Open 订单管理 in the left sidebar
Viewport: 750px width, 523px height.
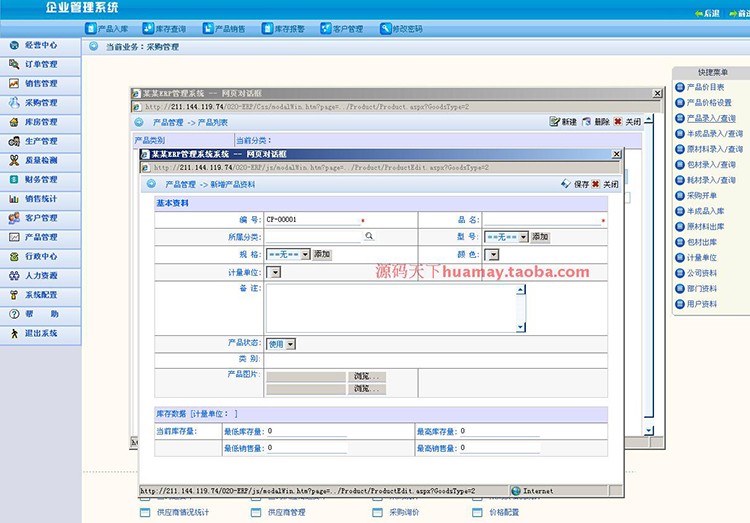tap(40, 65)
